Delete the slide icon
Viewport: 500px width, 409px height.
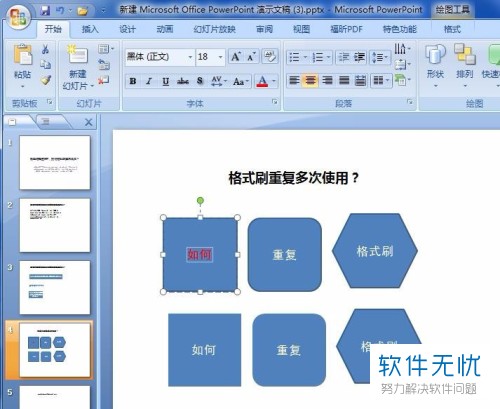(104, 80)
